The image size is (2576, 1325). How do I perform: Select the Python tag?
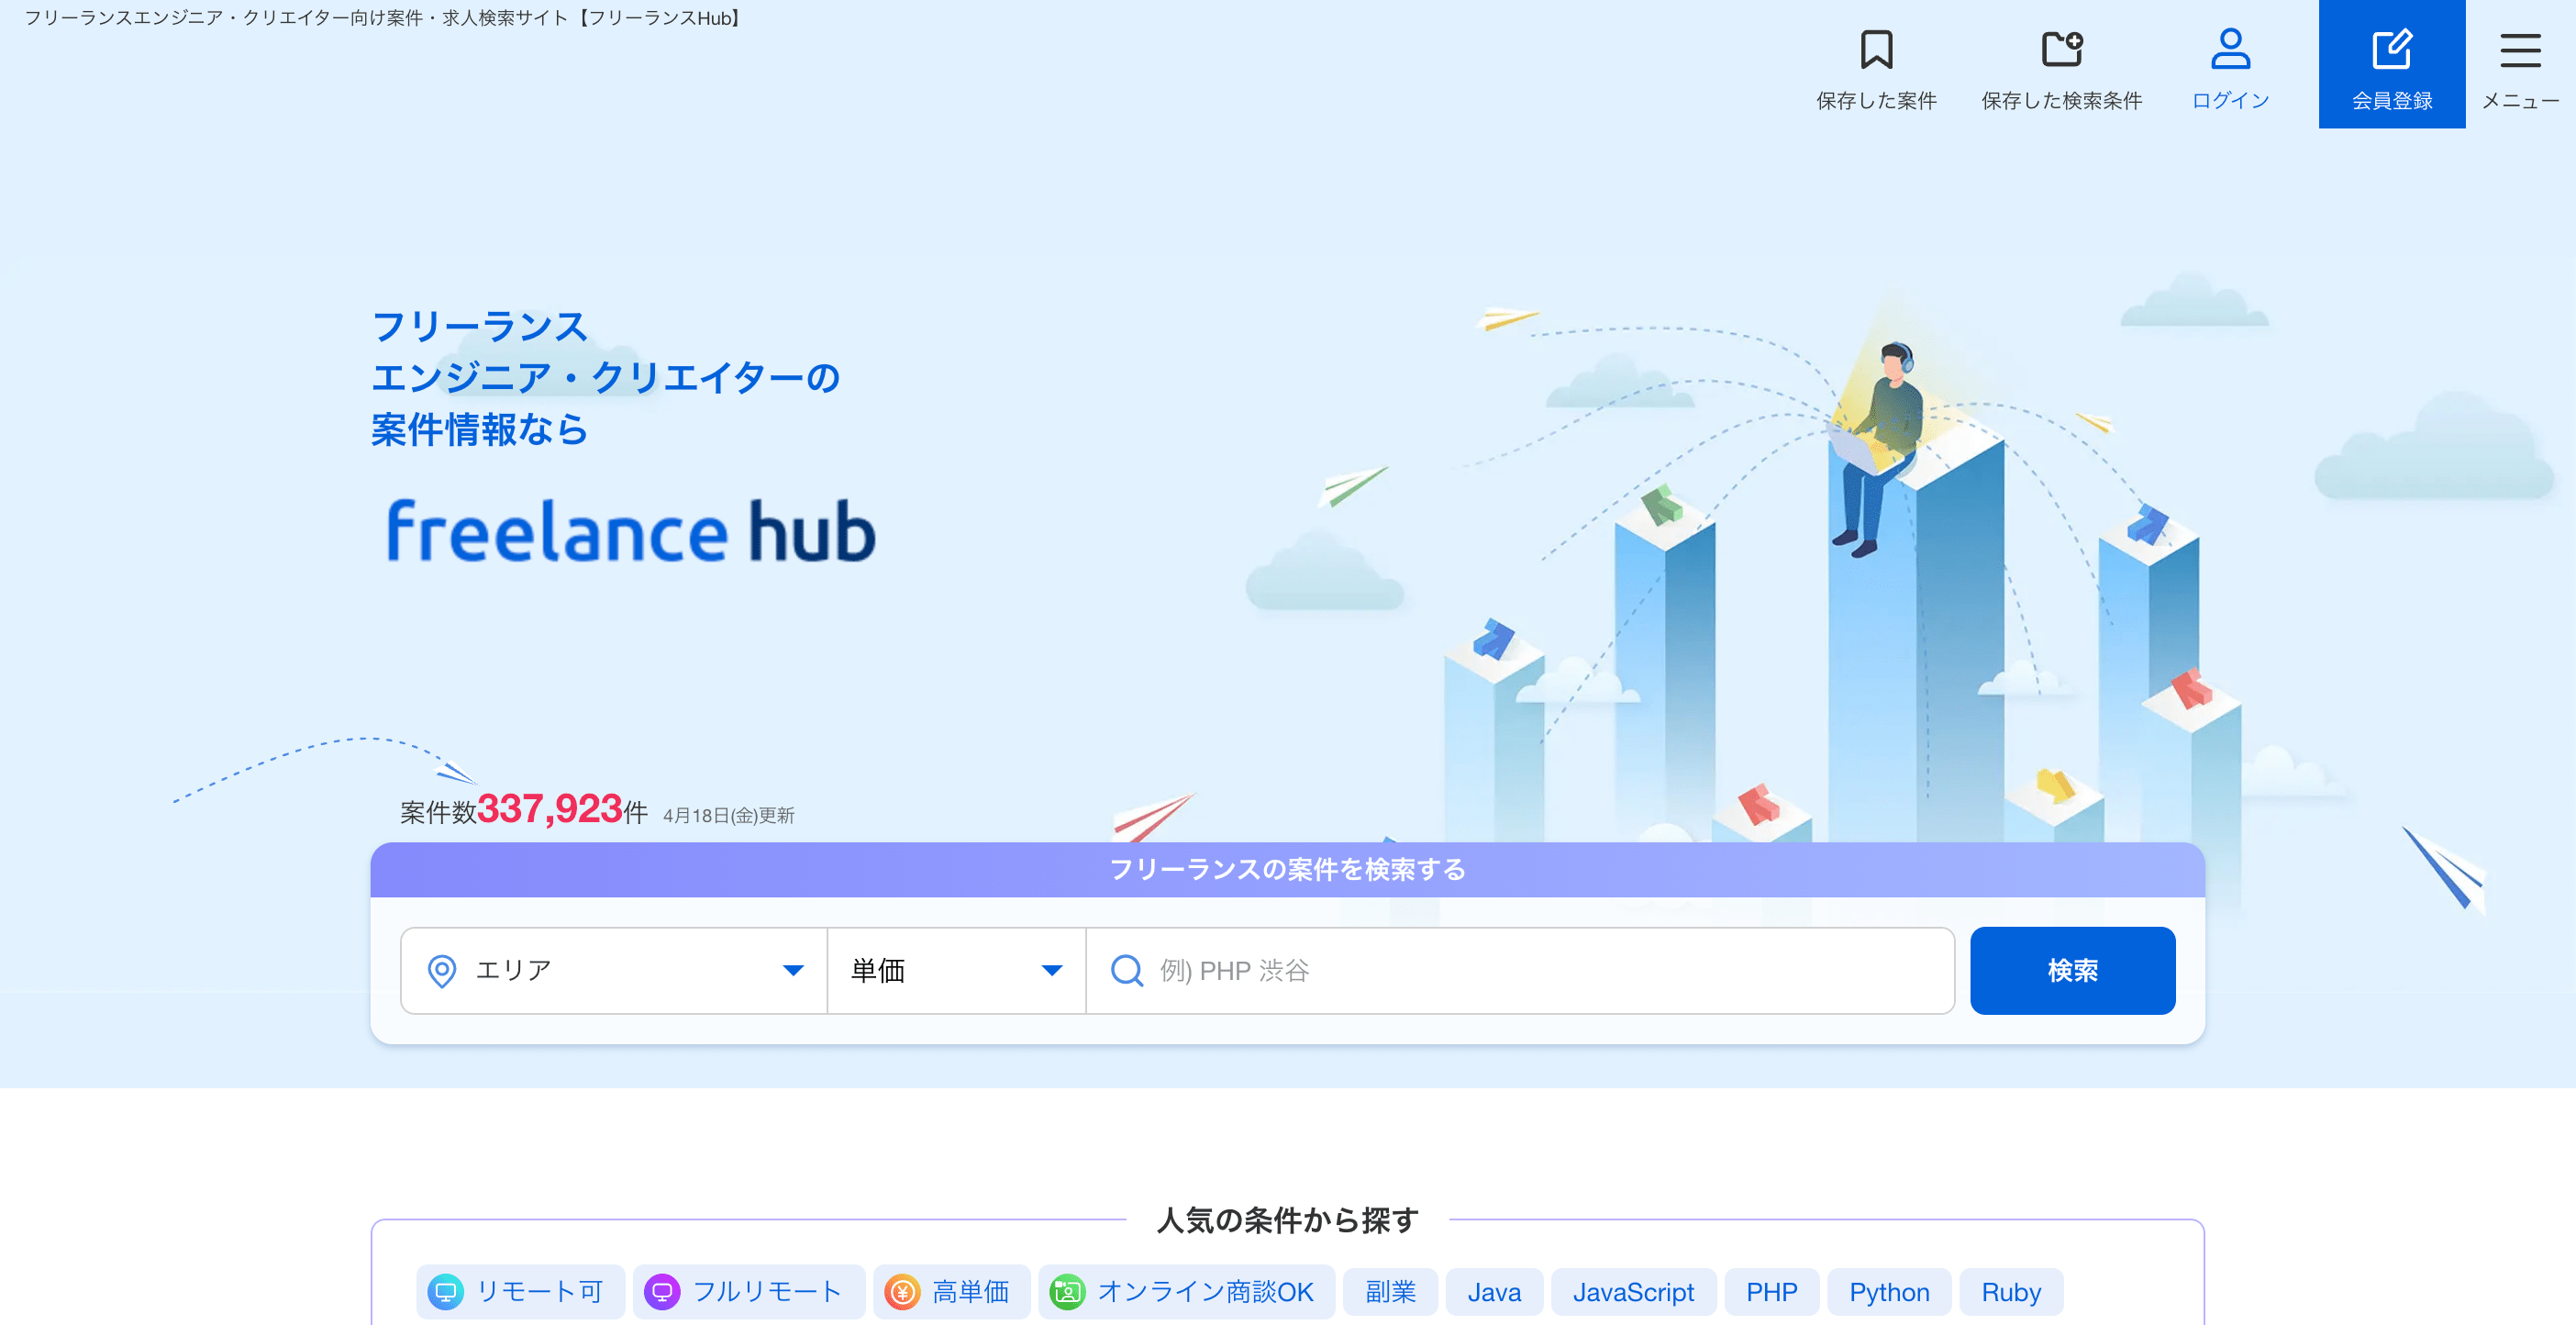[x=1889, y=1291]
